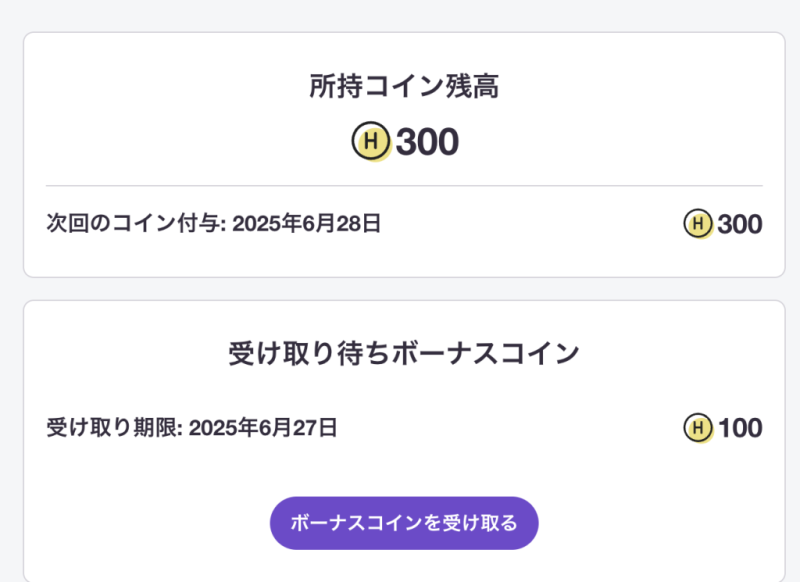Click the coin icon in the 次回のコイン付与 row
The image size is (800, 582).
[698, 225]
